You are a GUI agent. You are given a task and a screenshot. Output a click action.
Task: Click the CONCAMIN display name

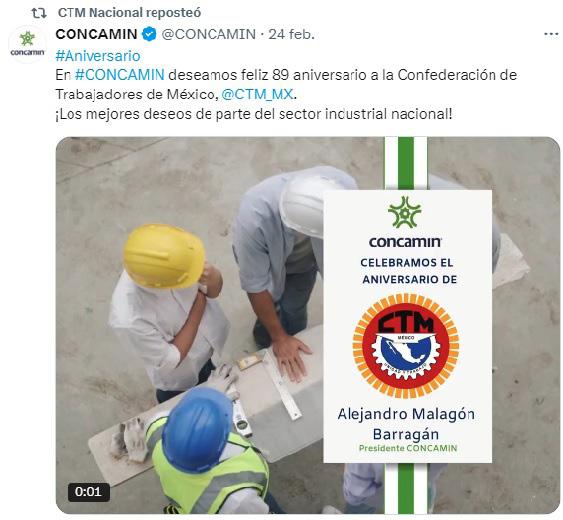click(96, 34)
